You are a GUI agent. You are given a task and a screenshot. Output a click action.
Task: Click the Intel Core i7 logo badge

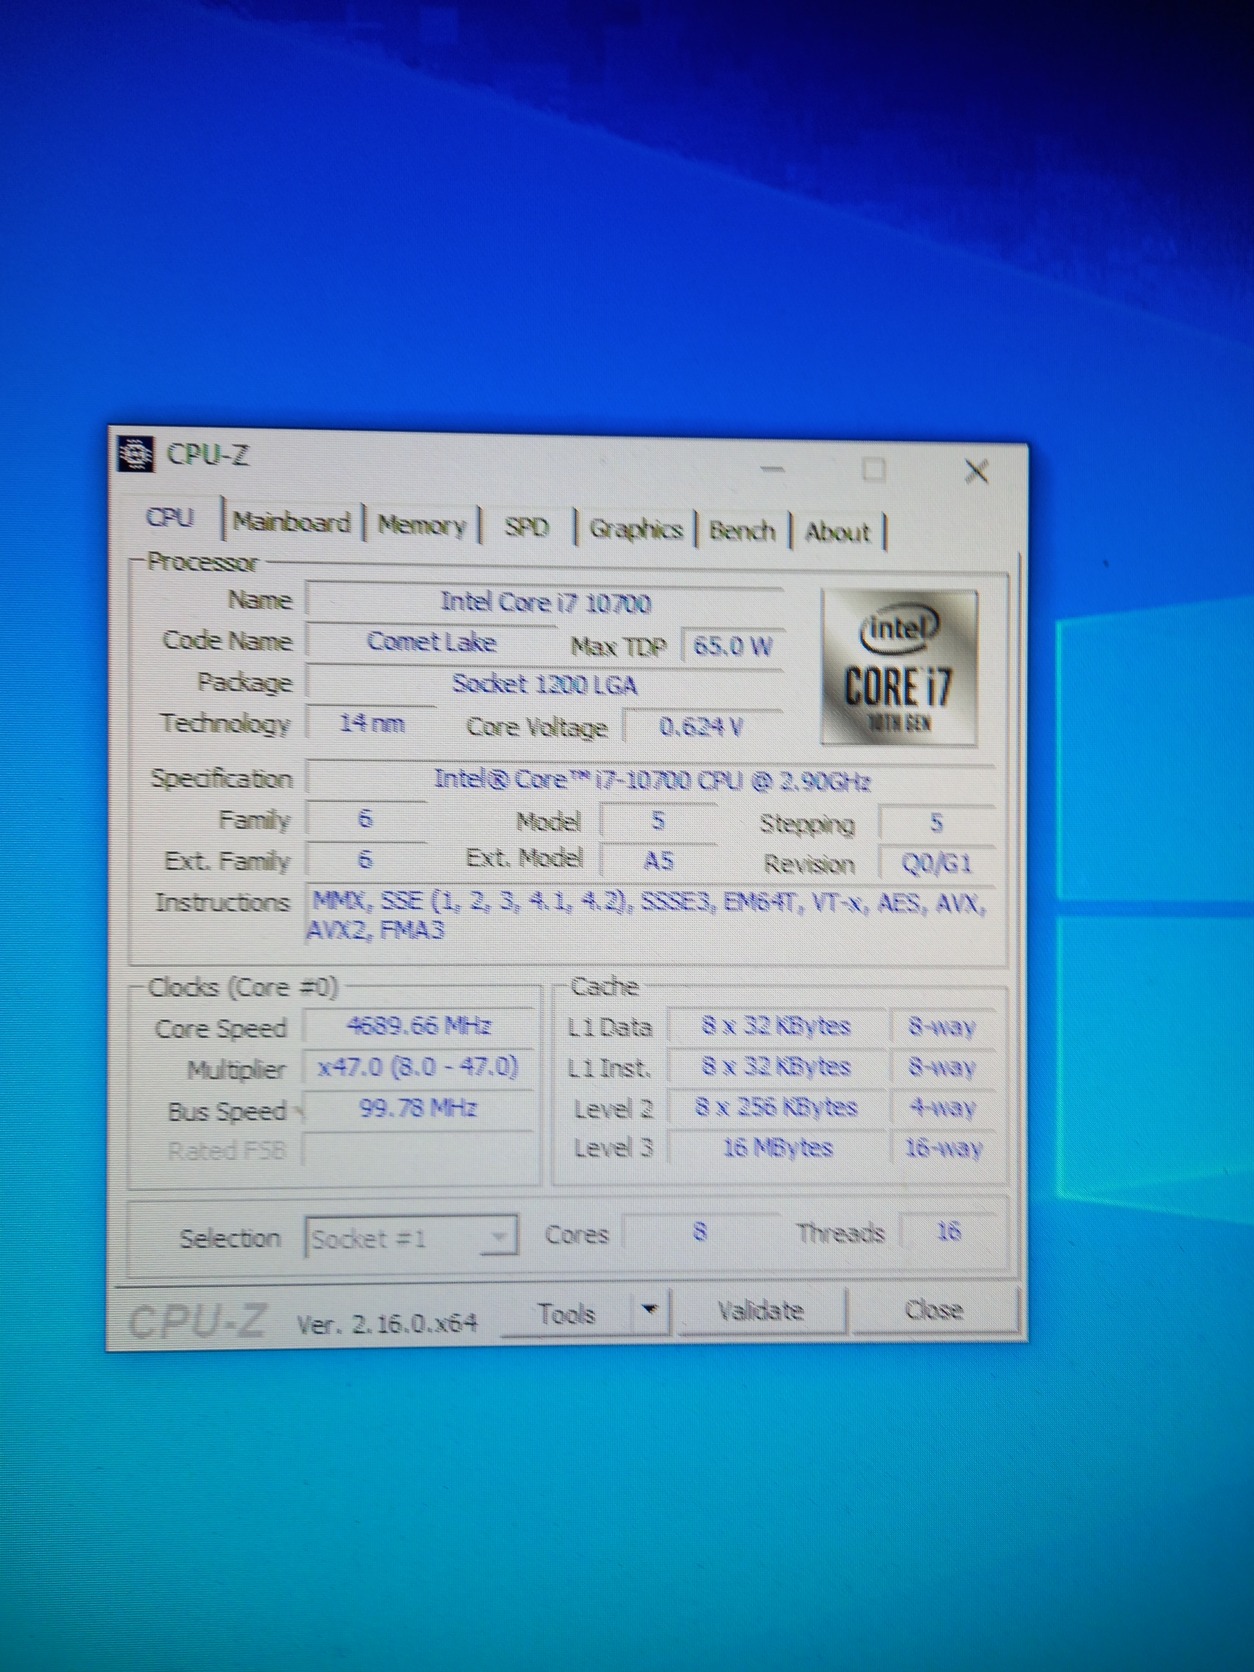899,667
